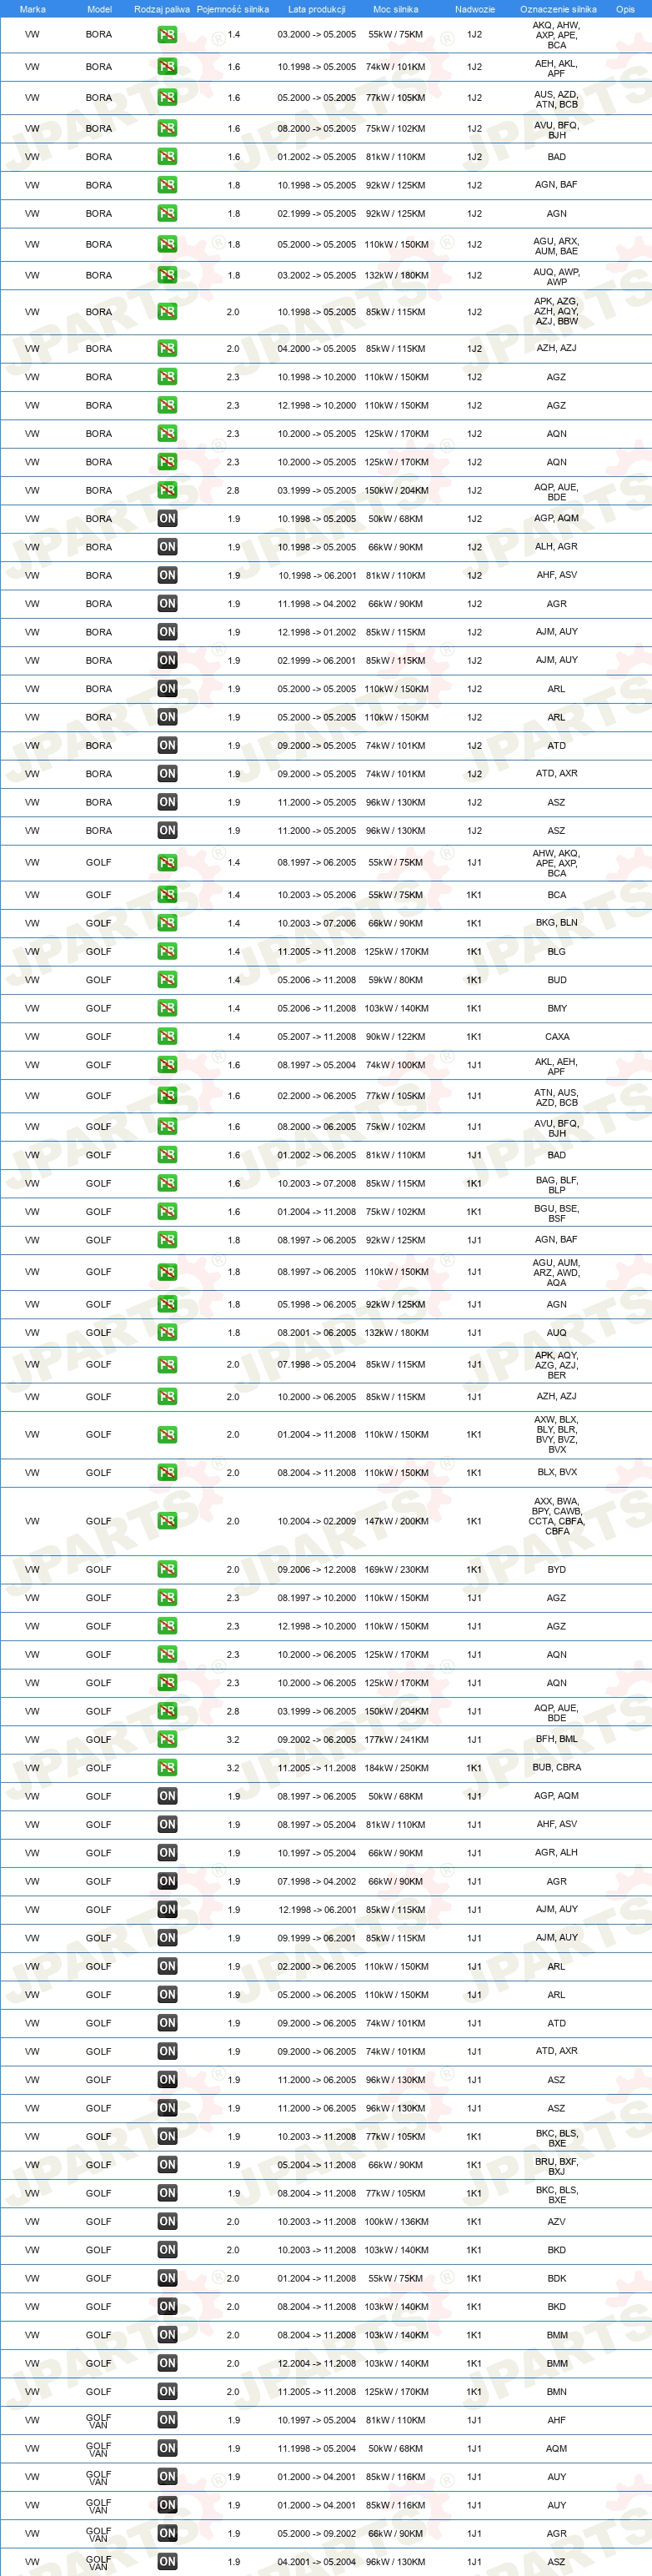The height and width of the screenshot is (2576, 652).
Task: Click petrol icon in GOLF BUD row
Action: coord(167,980)
